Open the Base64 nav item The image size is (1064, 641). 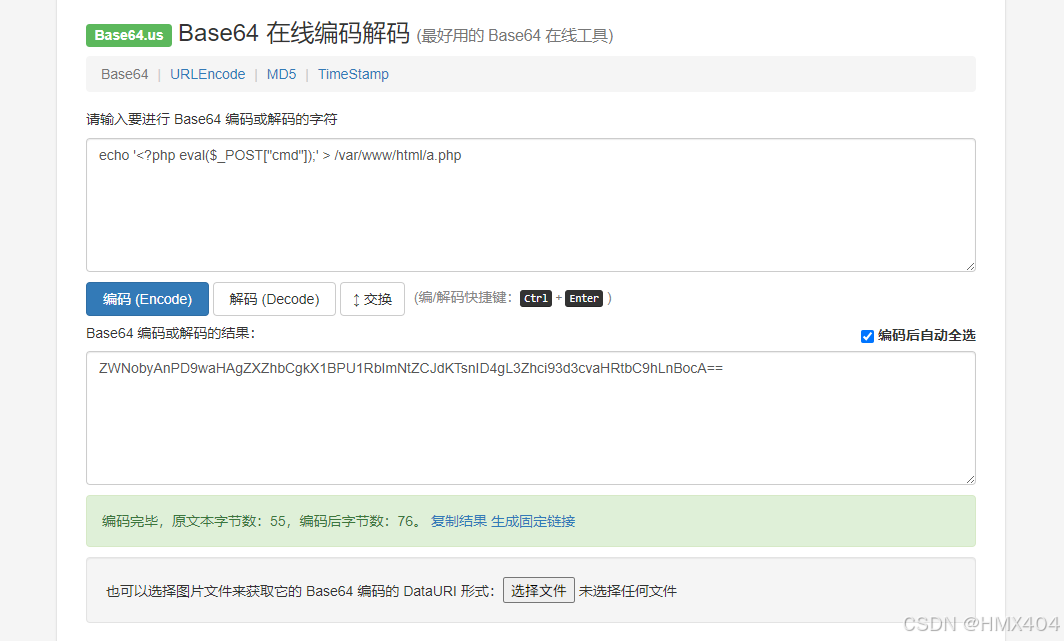click(x=124, y=74)
